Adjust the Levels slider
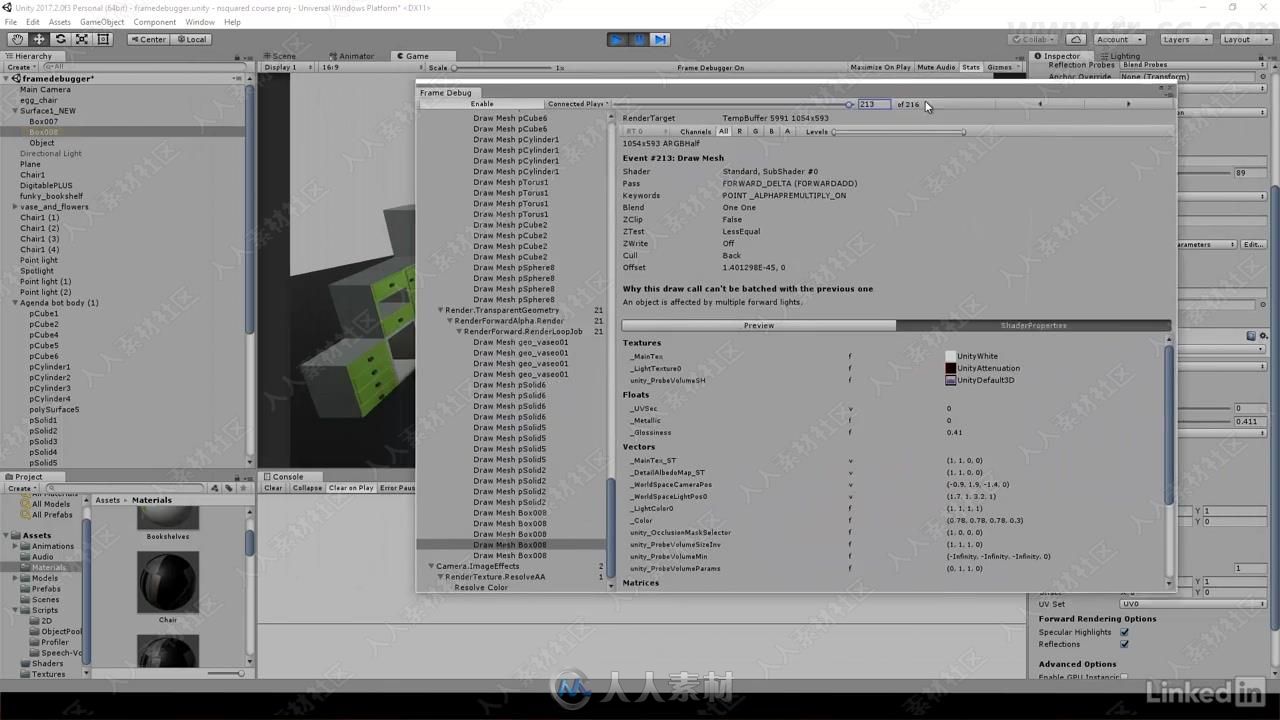Viewport: 1280px width, 720px height. [899, 131]
